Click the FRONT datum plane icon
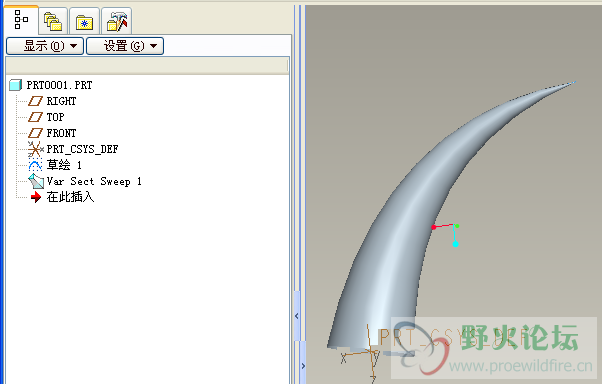The image size is (602, 384). (x=35, y=133)
